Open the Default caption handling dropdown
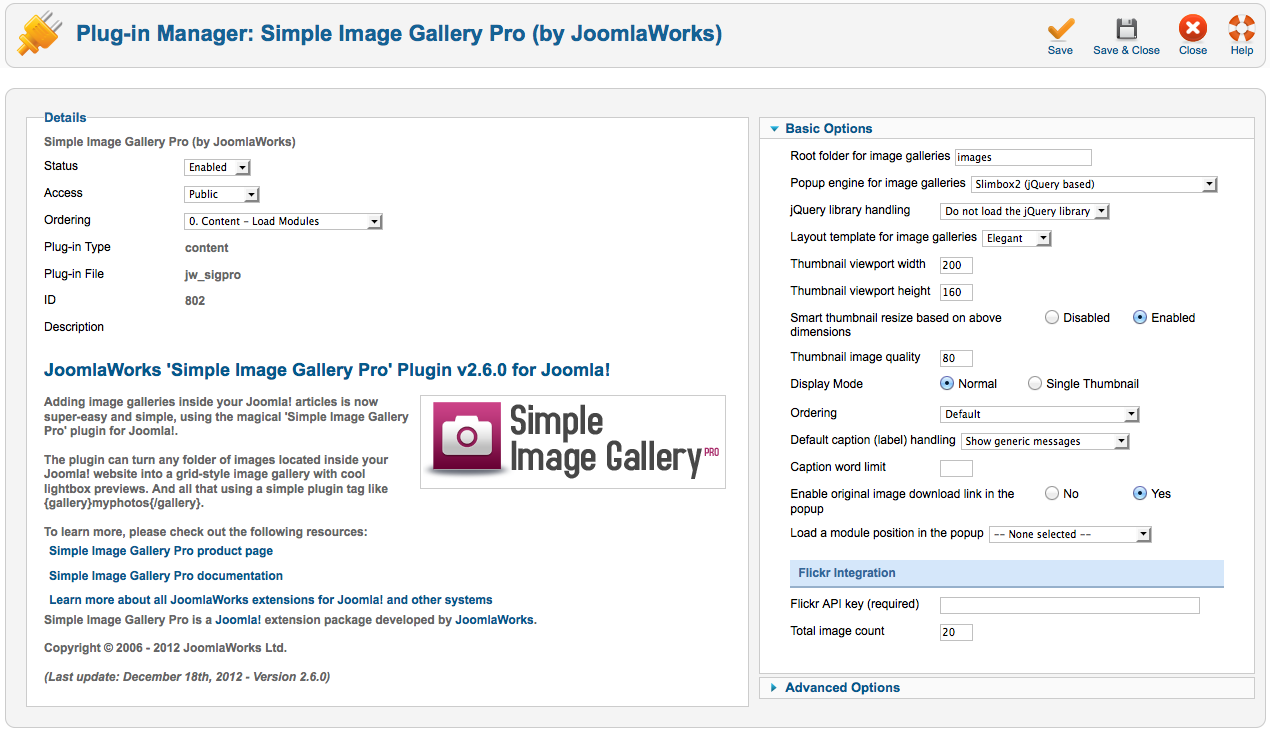The height and width of the screenshot is (731, 1270). [1045, 442]
